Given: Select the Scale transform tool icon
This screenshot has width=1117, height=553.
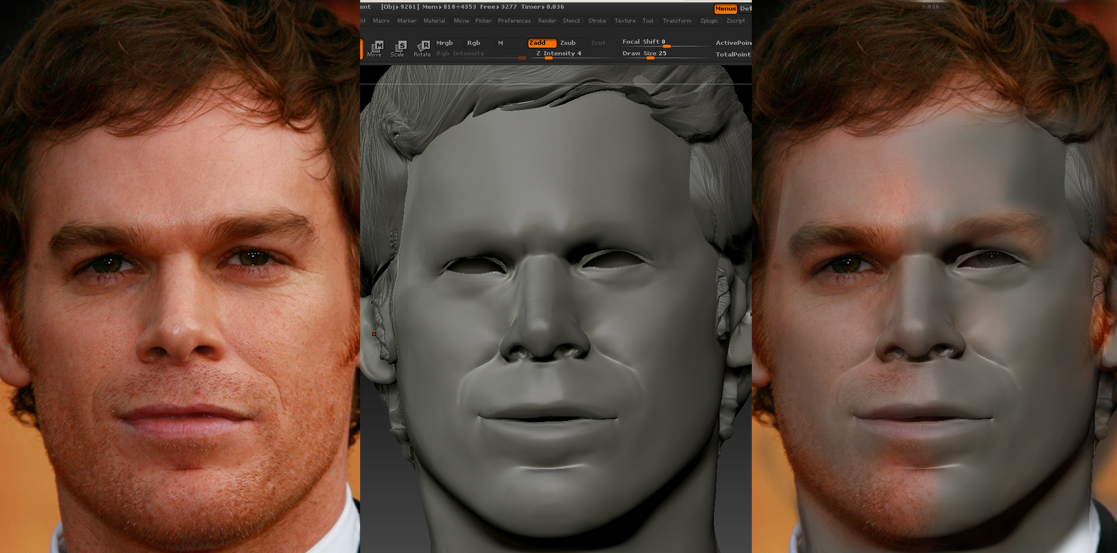Looking at the screenshot, I should click(398, 48).
